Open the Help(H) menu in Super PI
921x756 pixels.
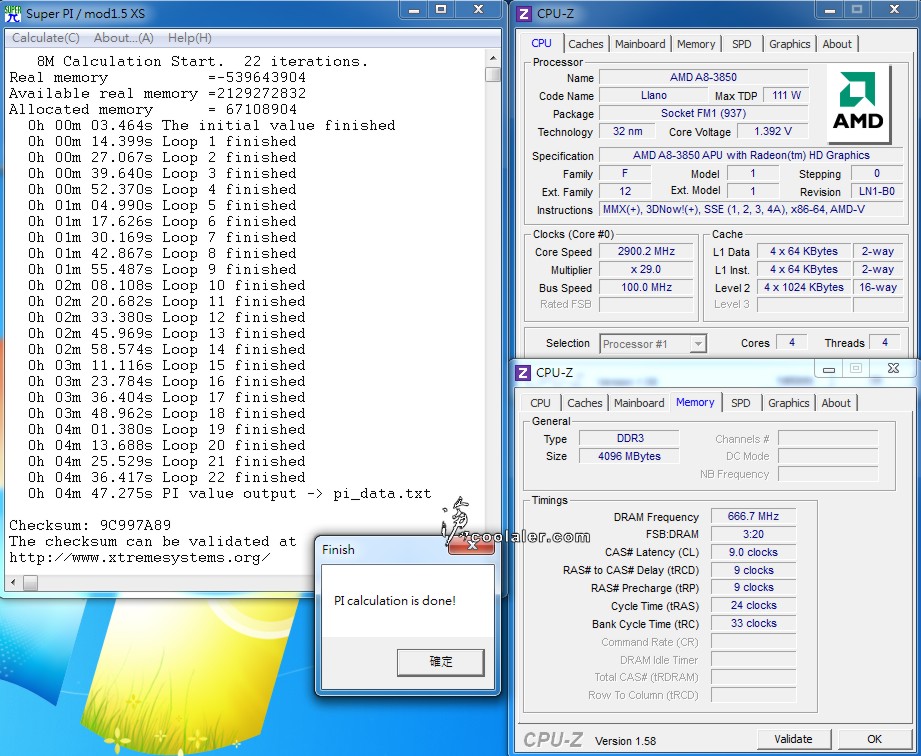point(190,38)
